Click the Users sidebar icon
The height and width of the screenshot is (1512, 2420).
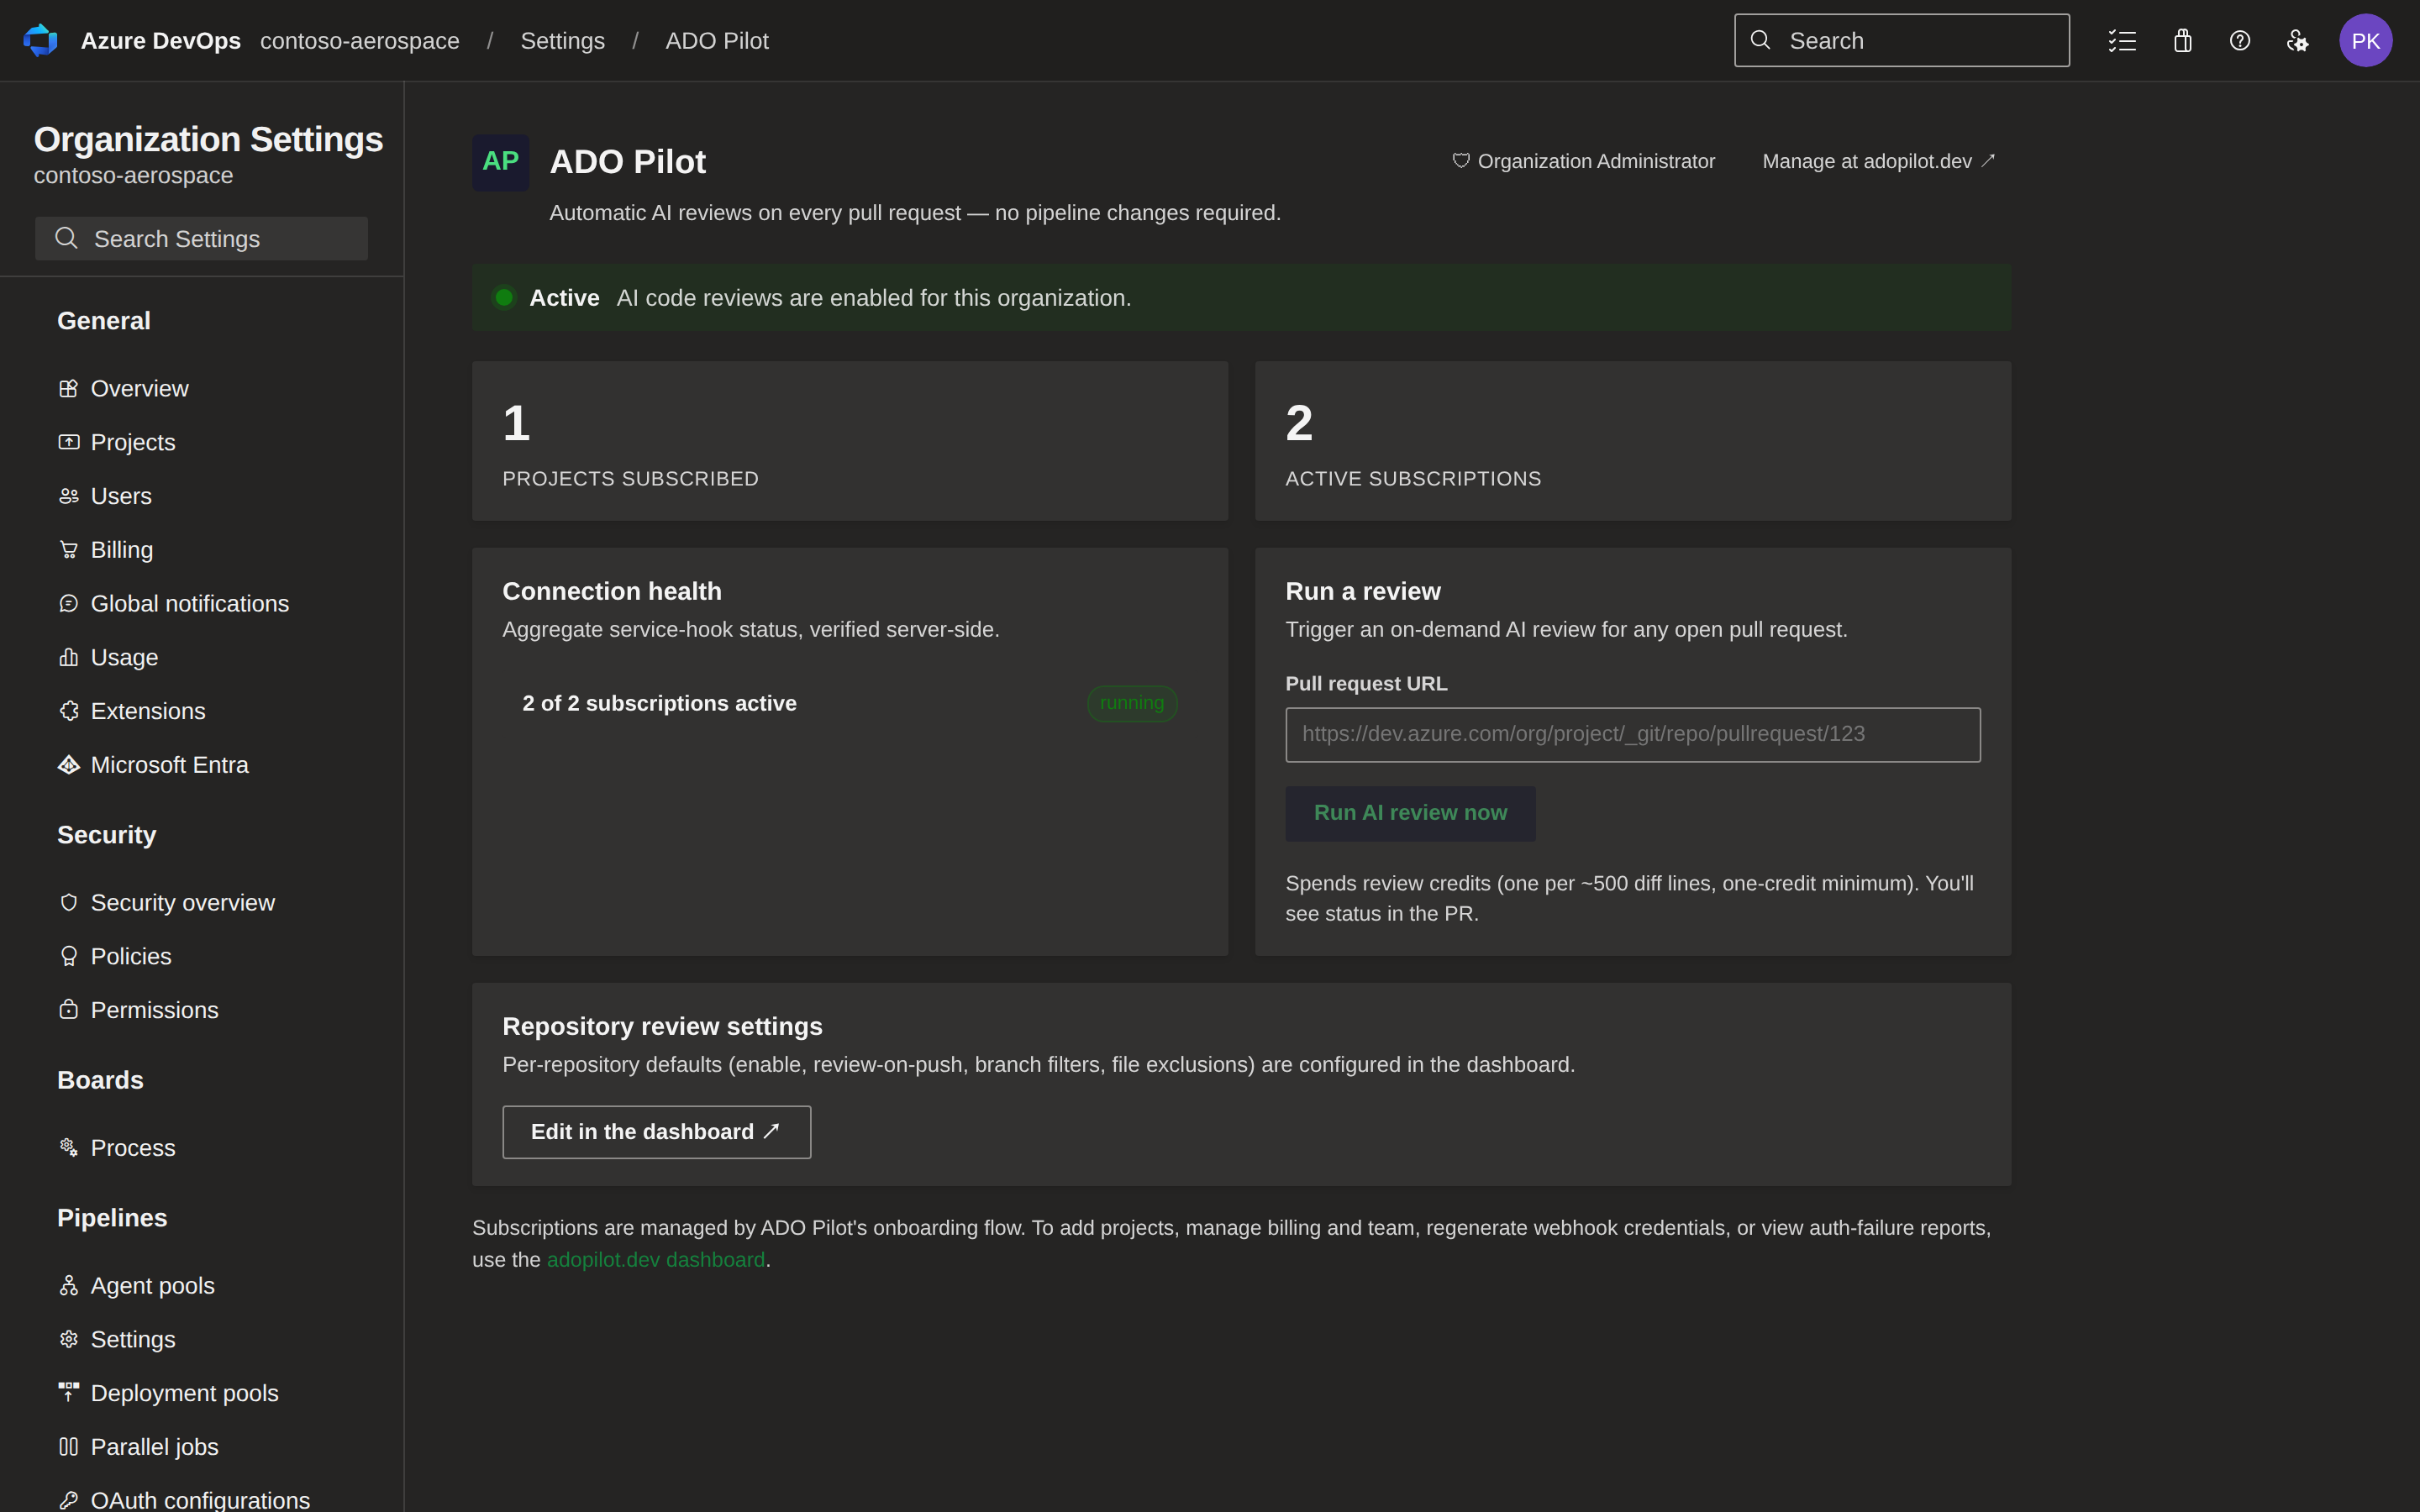click(68, 496)
